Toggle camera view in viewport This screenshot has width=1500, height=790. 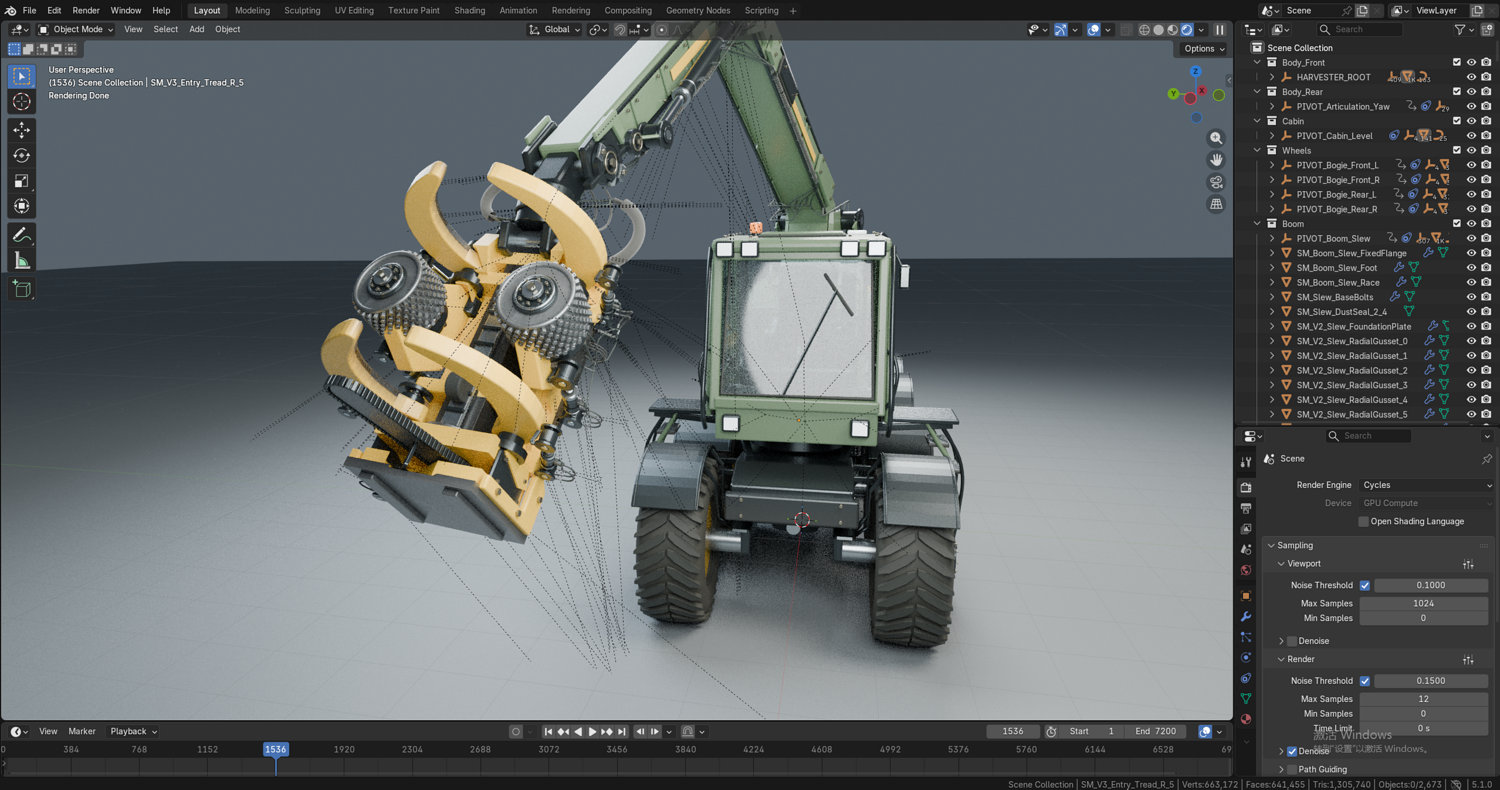pos(1216,182)
